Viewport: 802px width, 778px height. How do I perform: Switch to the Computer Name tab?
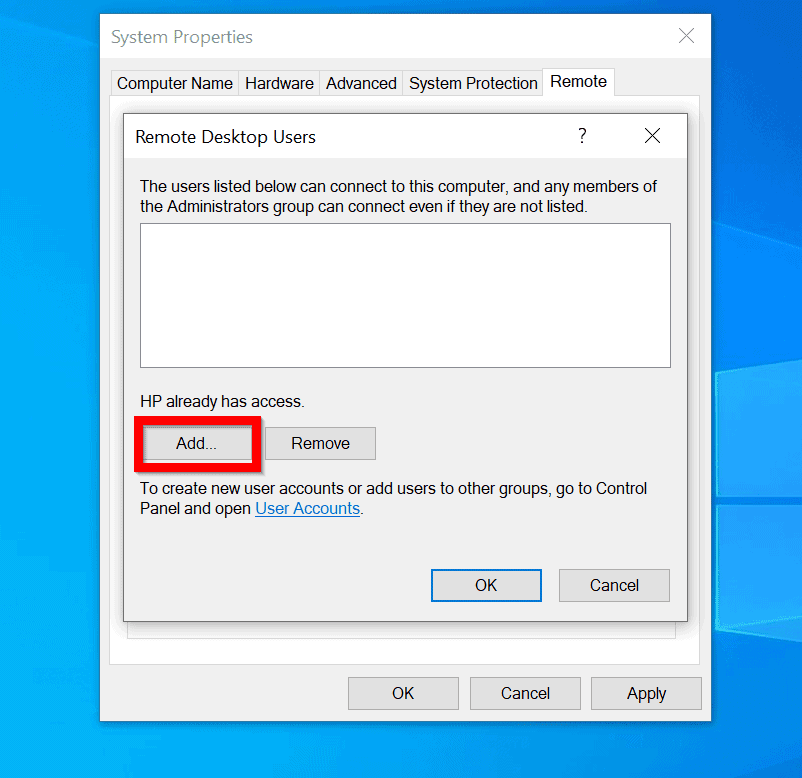click(174, 83)
